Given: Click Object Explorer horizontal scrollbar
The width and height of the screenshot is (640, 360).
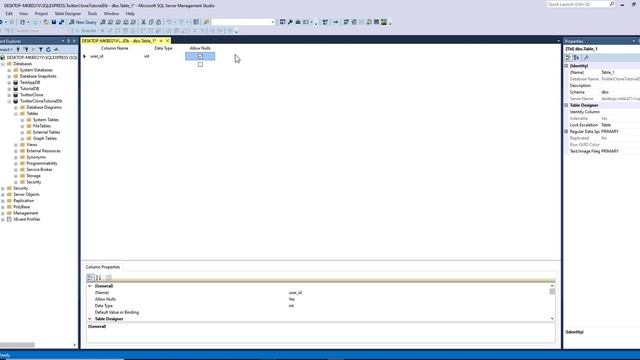Looking at the screenshot, I should pyautogui.click(x=37, y=345).
